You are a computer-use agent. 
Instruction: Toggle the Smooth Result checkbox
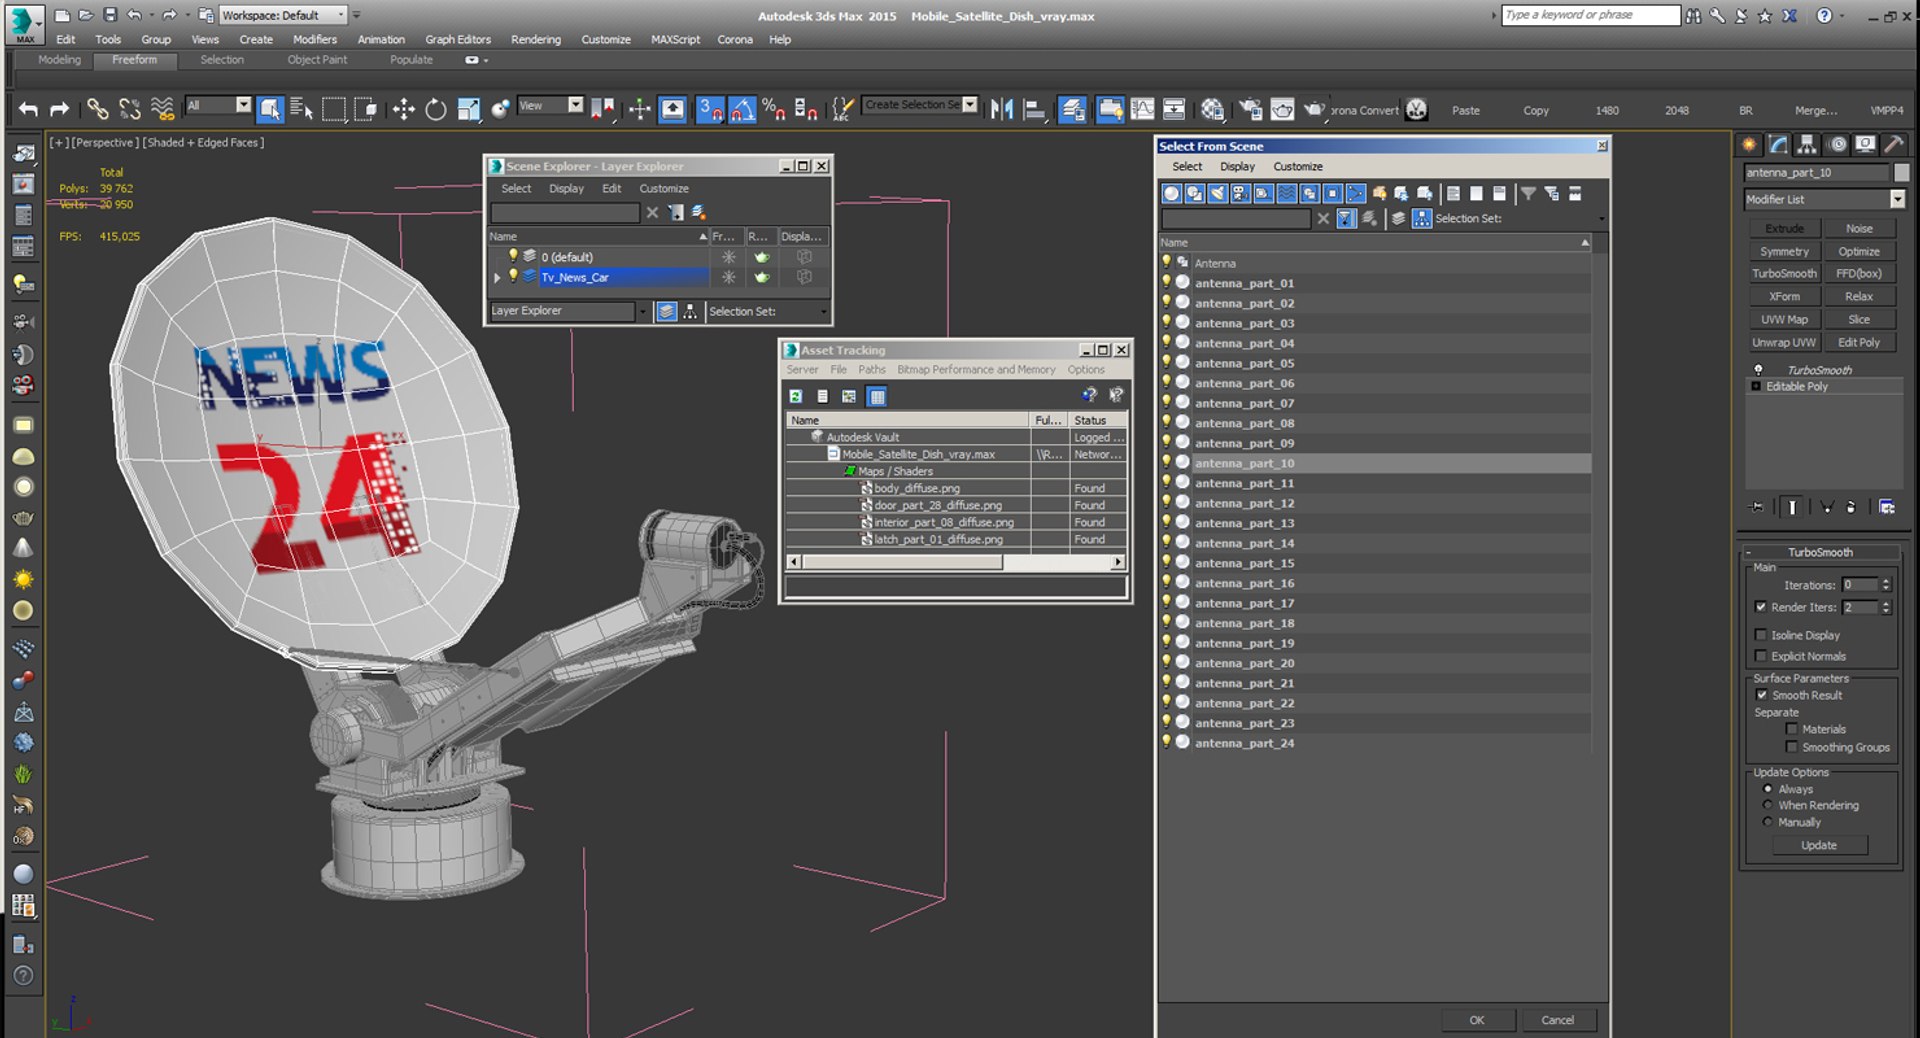pyautogui.click(x=1761, y=695)
